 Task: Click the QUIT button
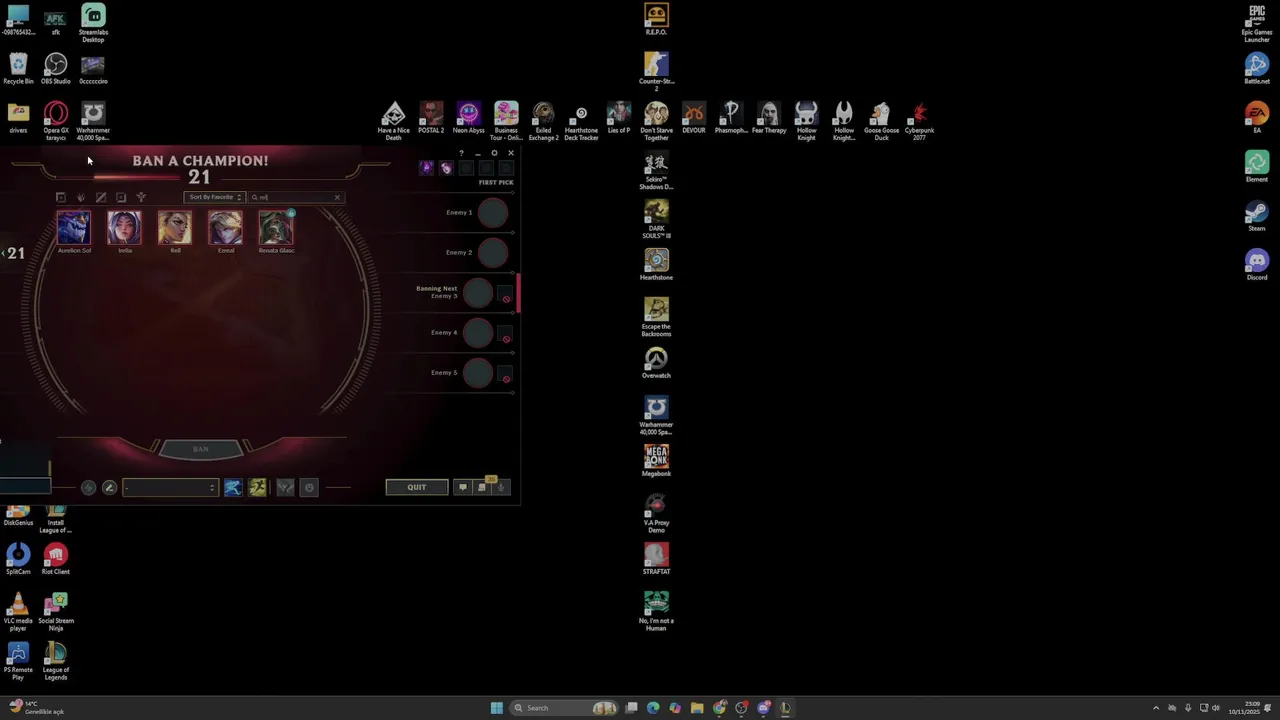[417, 487]
